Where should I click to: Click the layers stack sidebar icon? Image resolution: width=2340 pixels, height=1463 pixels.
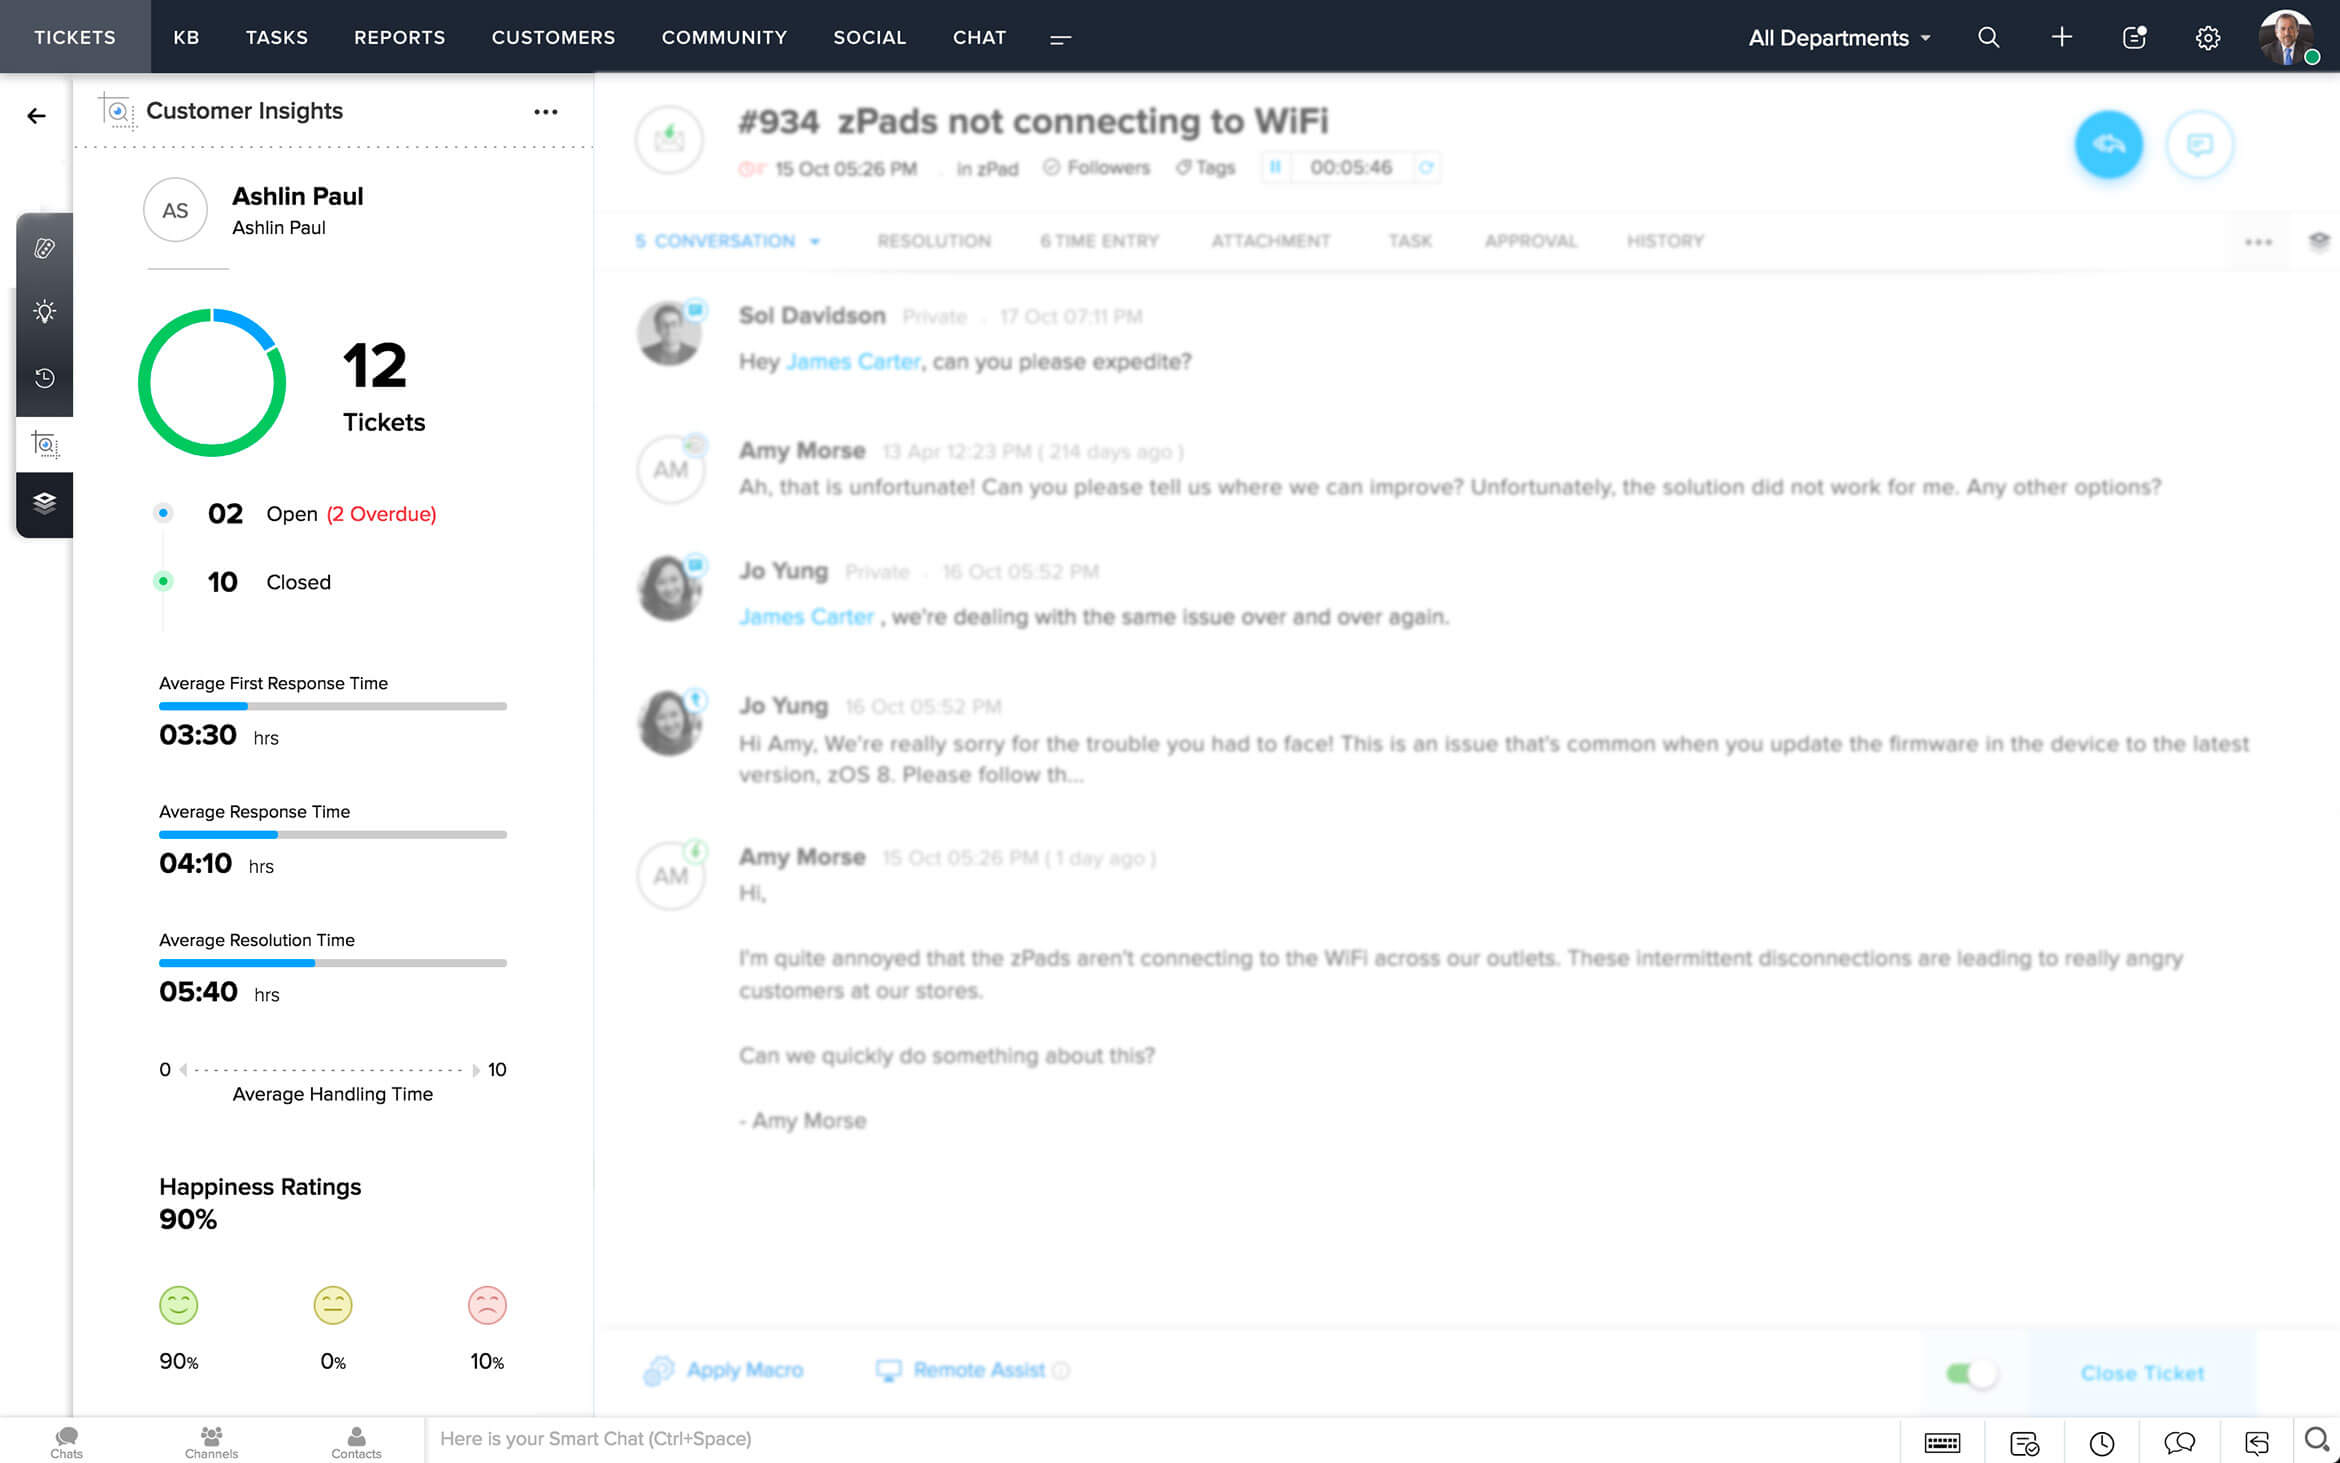(44, 502)
